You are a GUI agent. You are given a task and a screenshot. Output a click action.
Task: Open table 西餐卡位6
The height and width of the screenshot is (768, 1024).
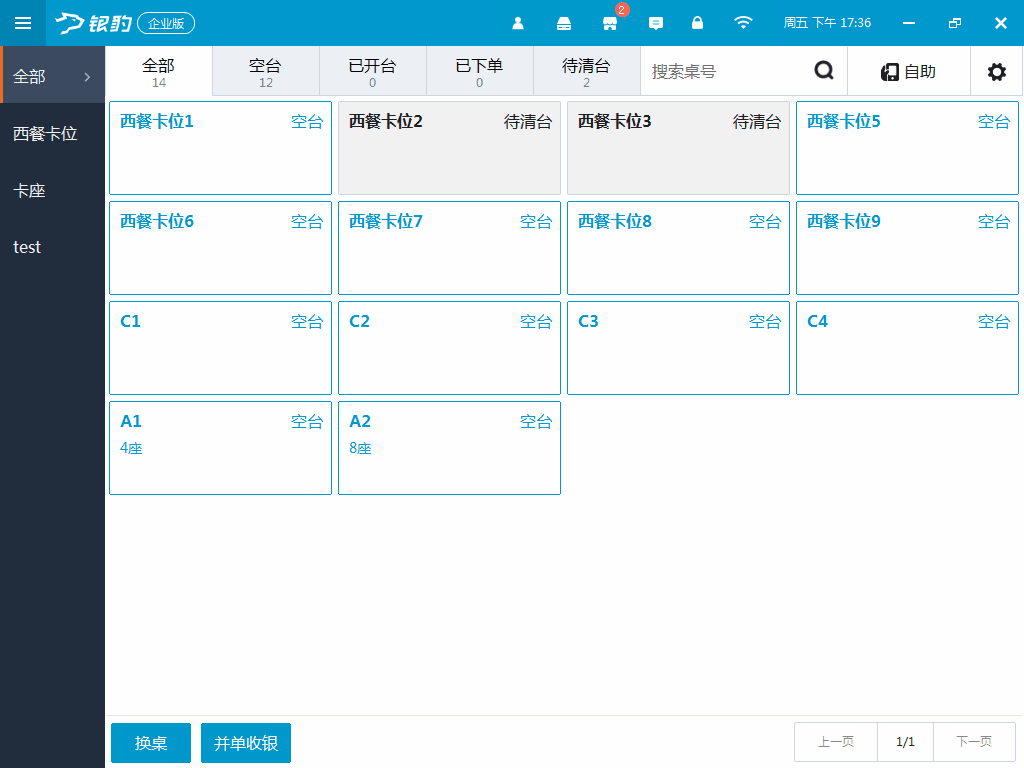pos(221,248)
